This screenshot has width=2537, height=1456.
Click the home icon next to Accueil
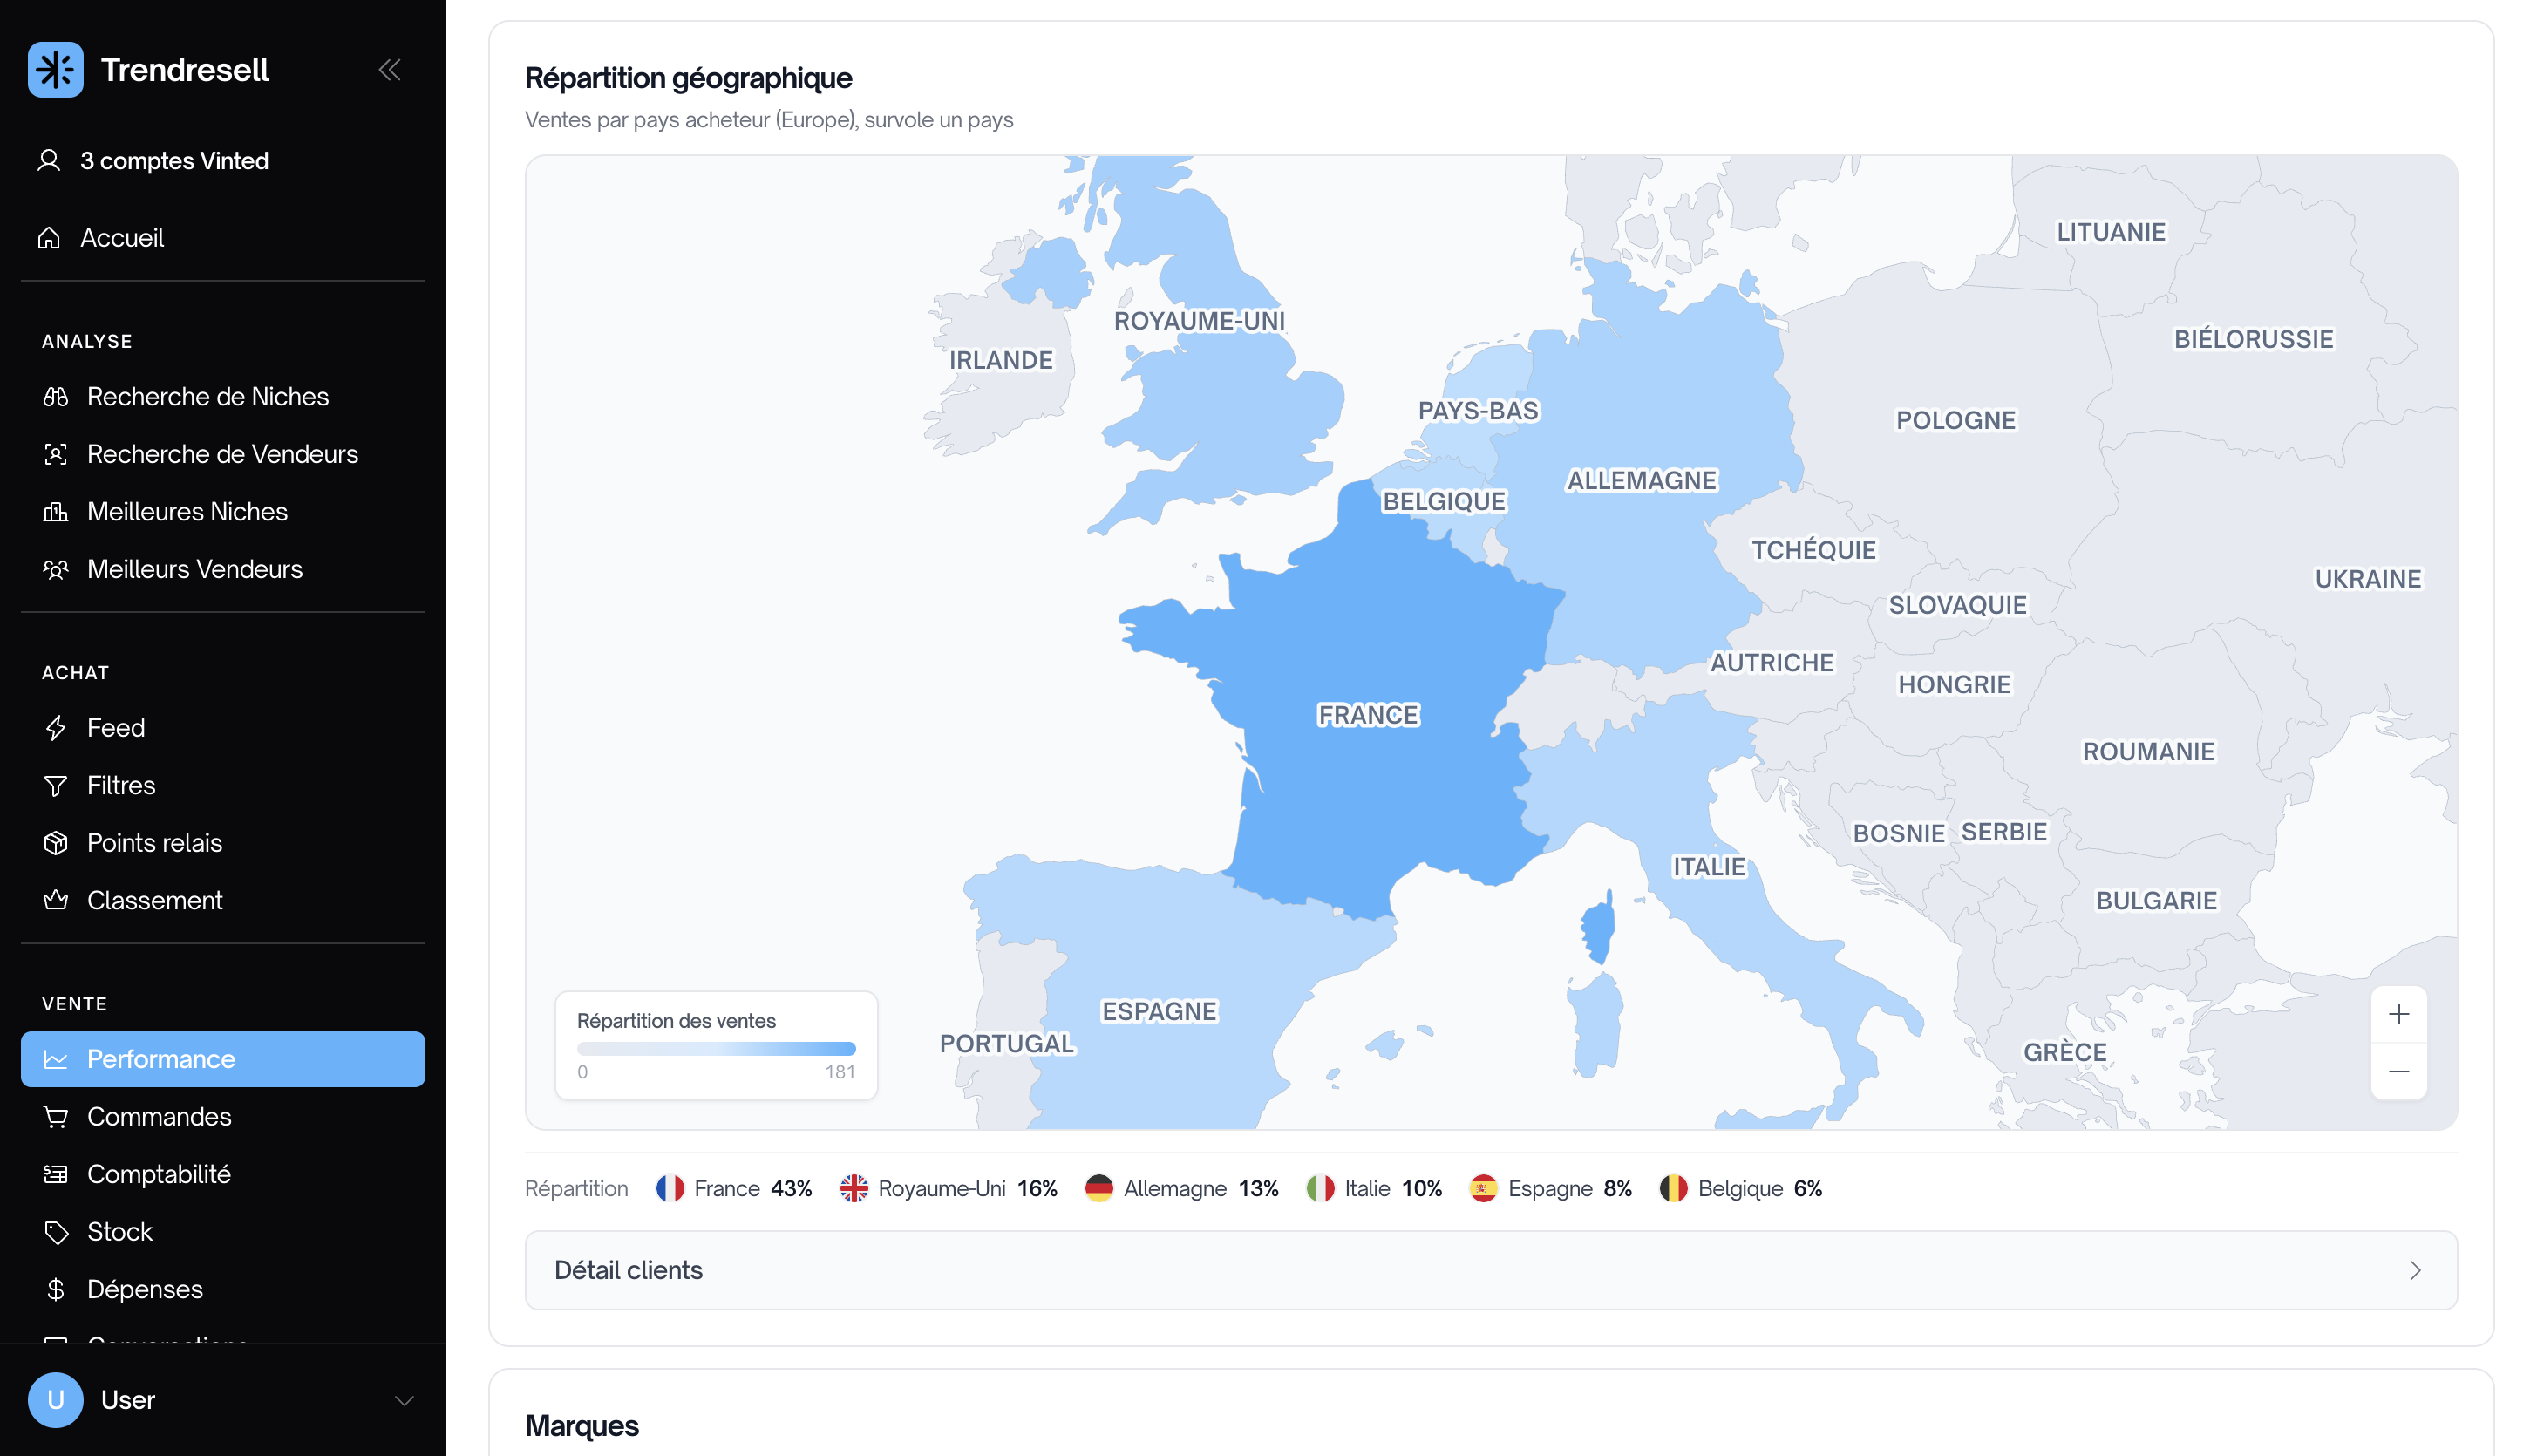pos(49,238)
